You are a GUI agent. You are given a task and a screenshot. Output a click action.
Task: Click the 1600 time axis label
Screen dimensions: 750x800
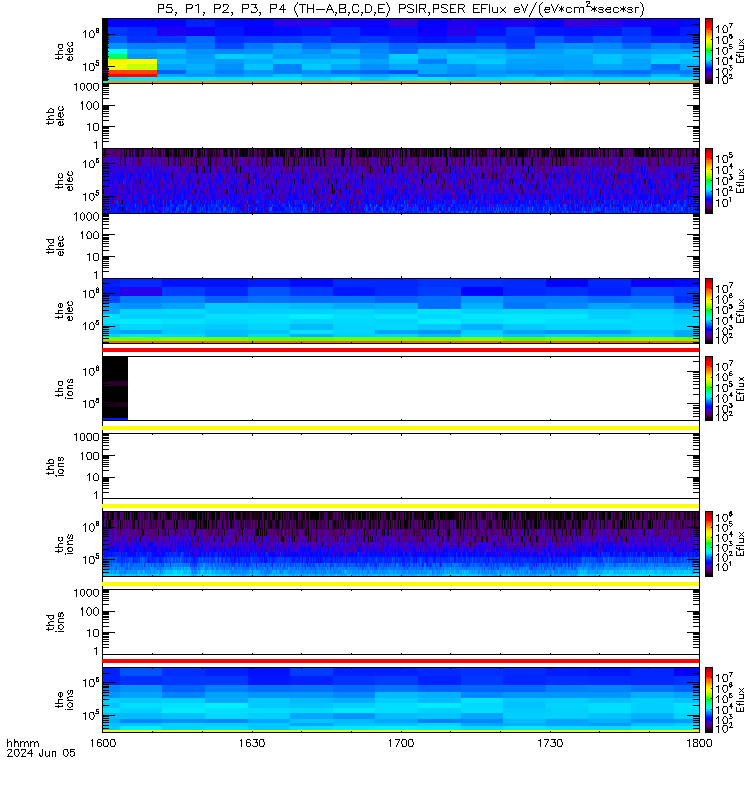click(103, 743)
